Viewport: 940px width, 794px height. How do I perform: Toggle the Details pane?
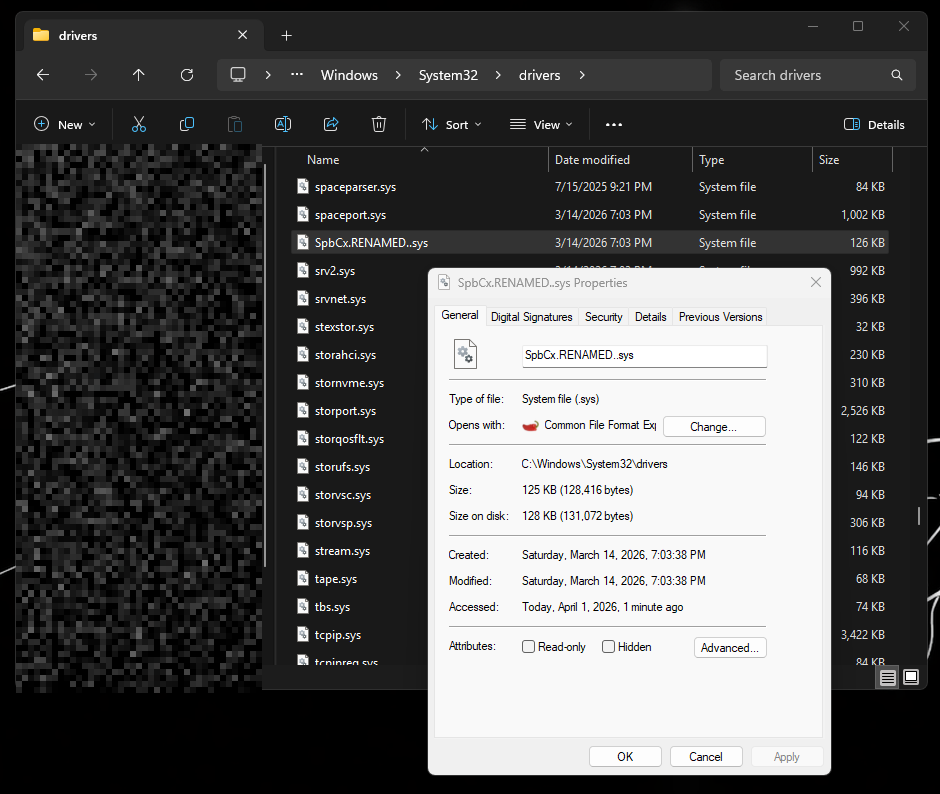click(x=874, y=124)
